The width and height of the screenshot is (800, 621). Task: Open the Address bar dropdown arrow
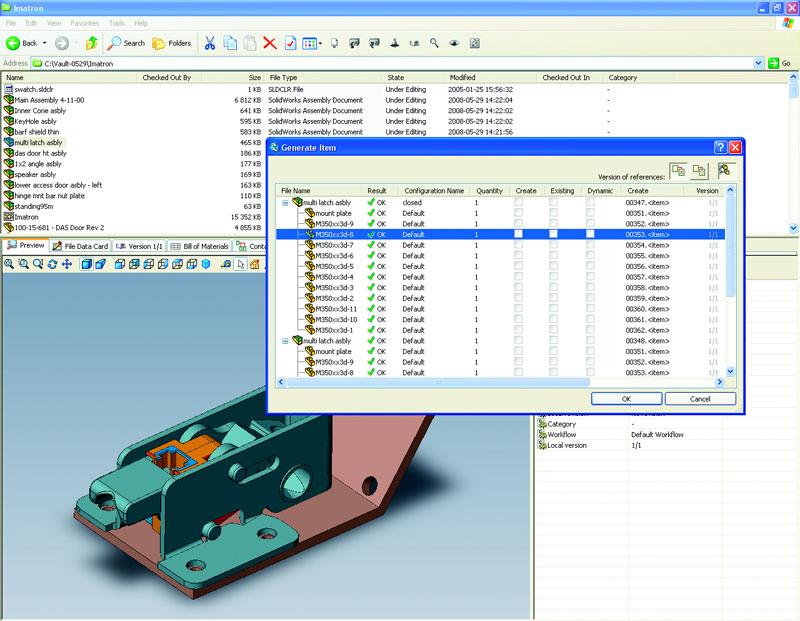click(x=760, y=63)
